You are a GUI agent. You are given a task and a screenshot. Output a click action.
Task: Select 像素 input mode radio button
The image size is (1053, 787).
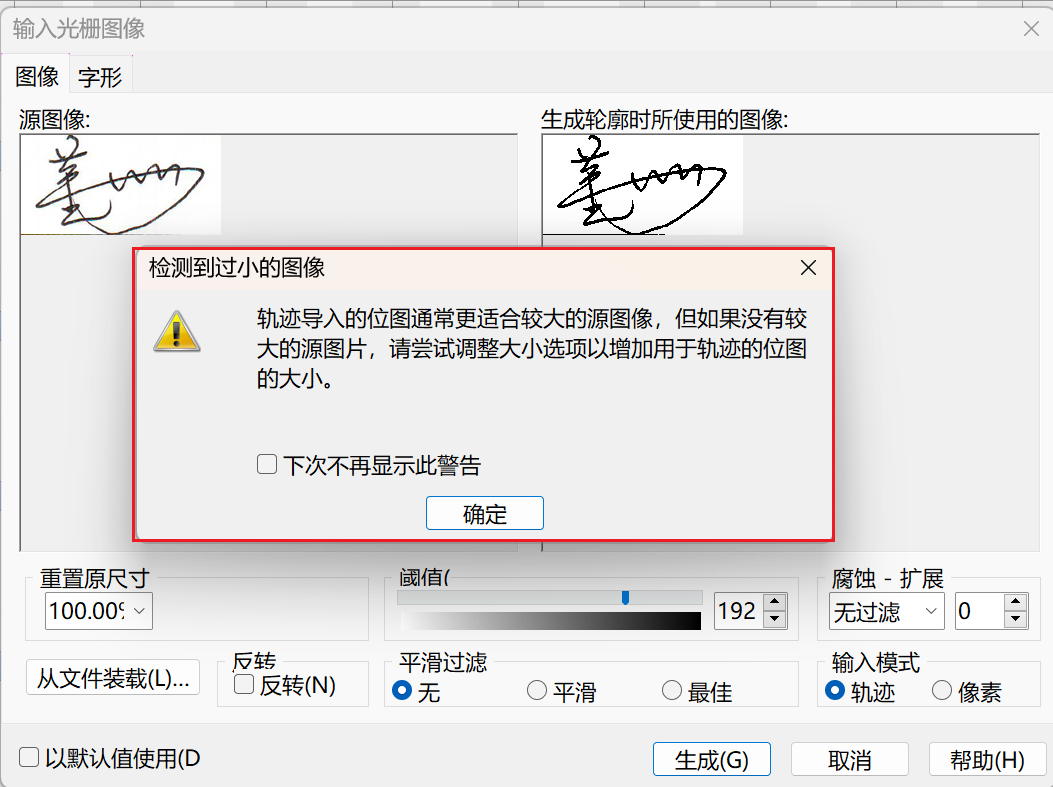(942, 690)
